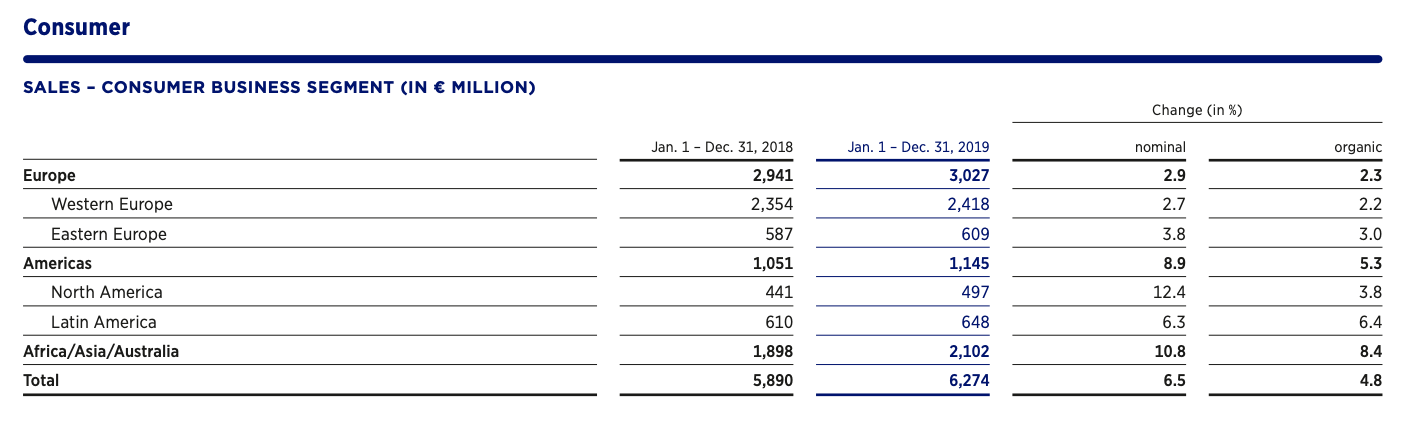The image size is (1416, 424).
Task: Click the Change (in %) header
Action: click(x=1196, y=110)
